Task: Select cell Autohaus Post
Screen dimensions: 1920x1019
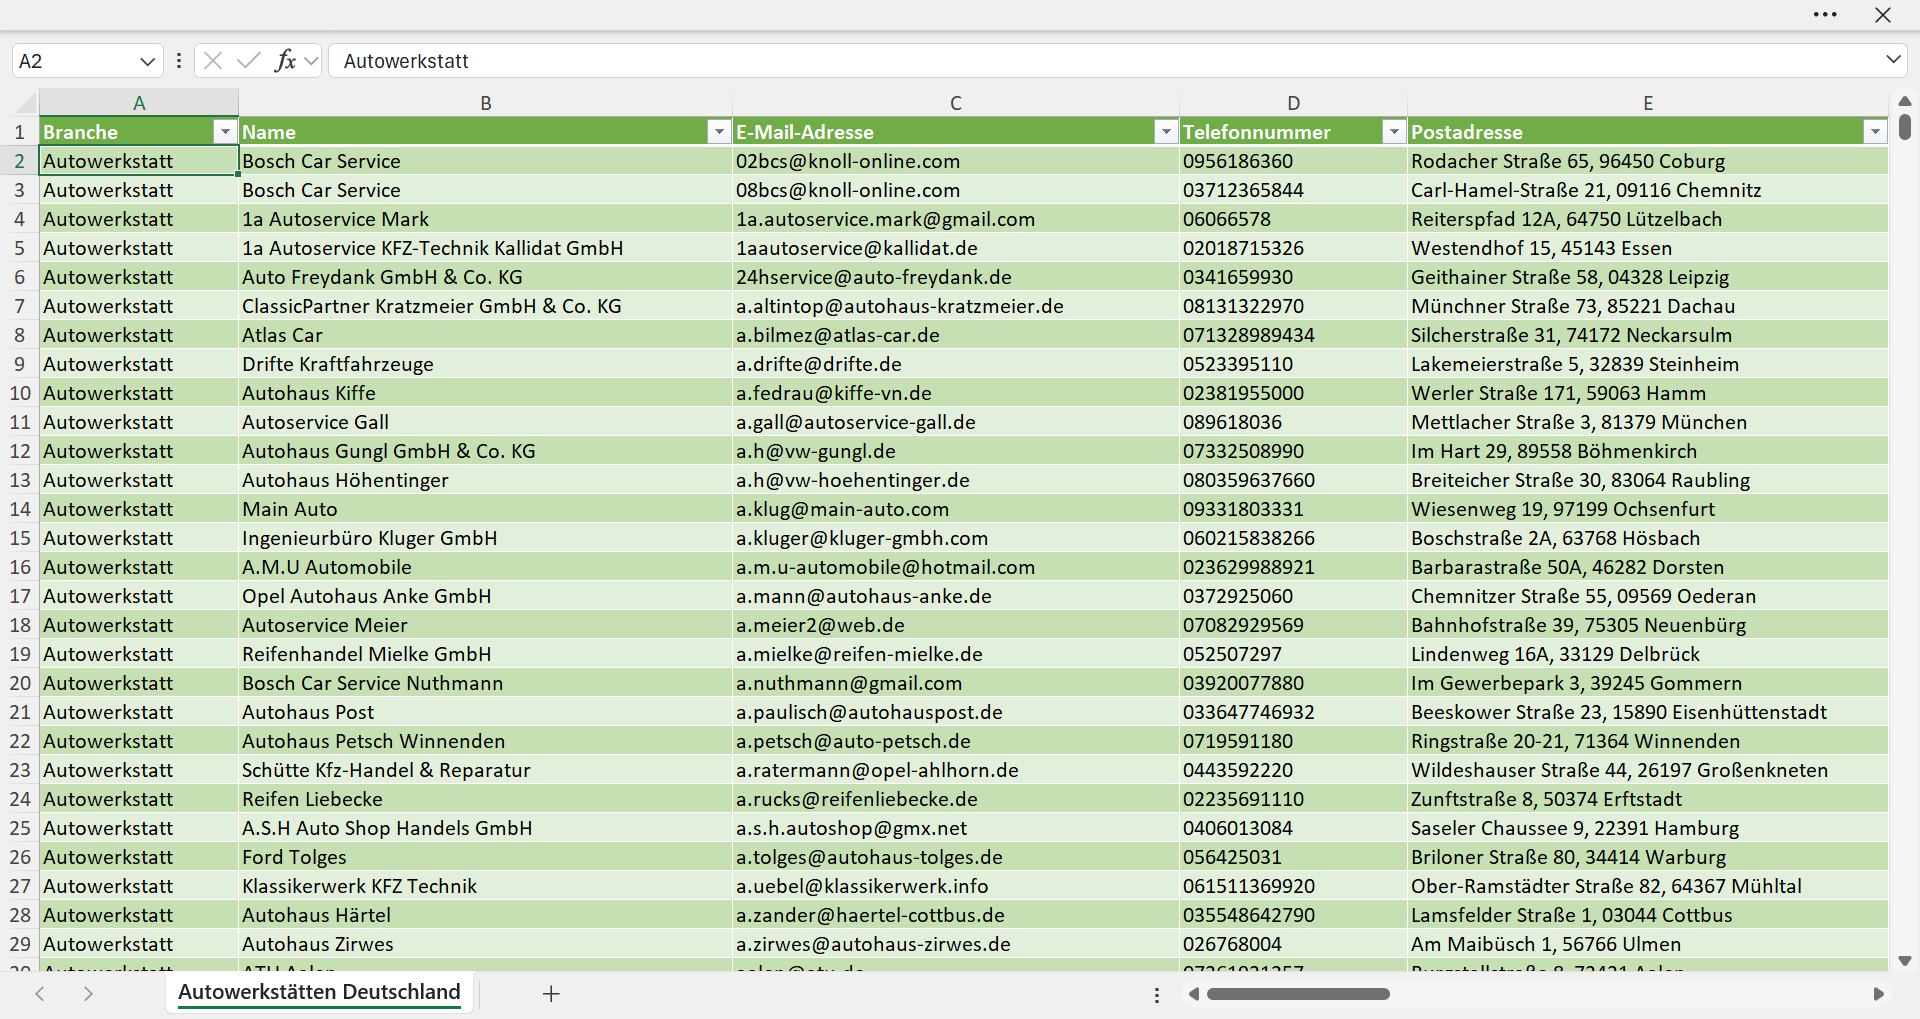Action: click(x=486, y=712)
